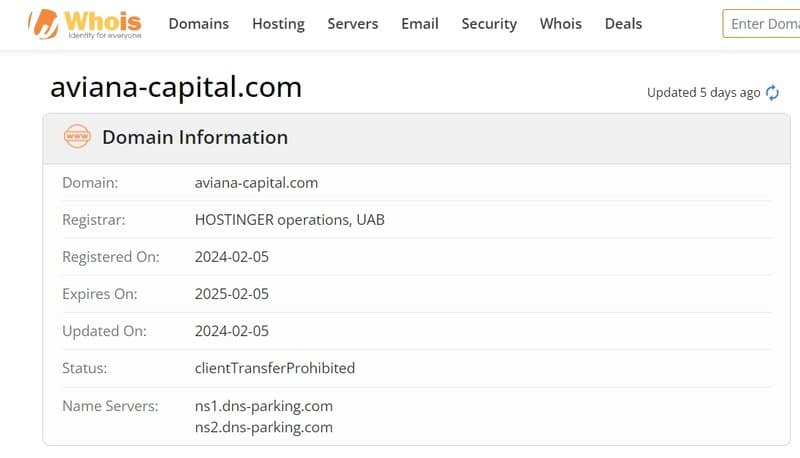Open the Security menu
Image resolution: width=800 pixels, height=458 pixels.
[489, 24]
